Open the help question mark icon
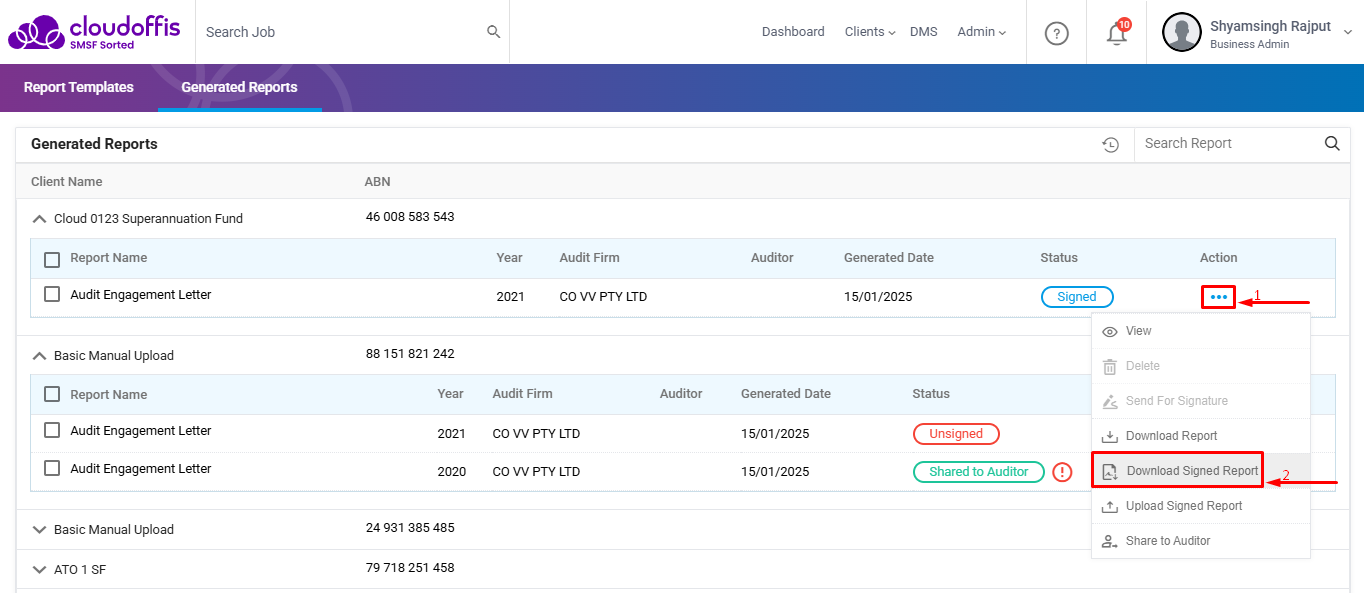This screenshot has height=593, width=1364. pyautogui.click(x=1056, y=33)
